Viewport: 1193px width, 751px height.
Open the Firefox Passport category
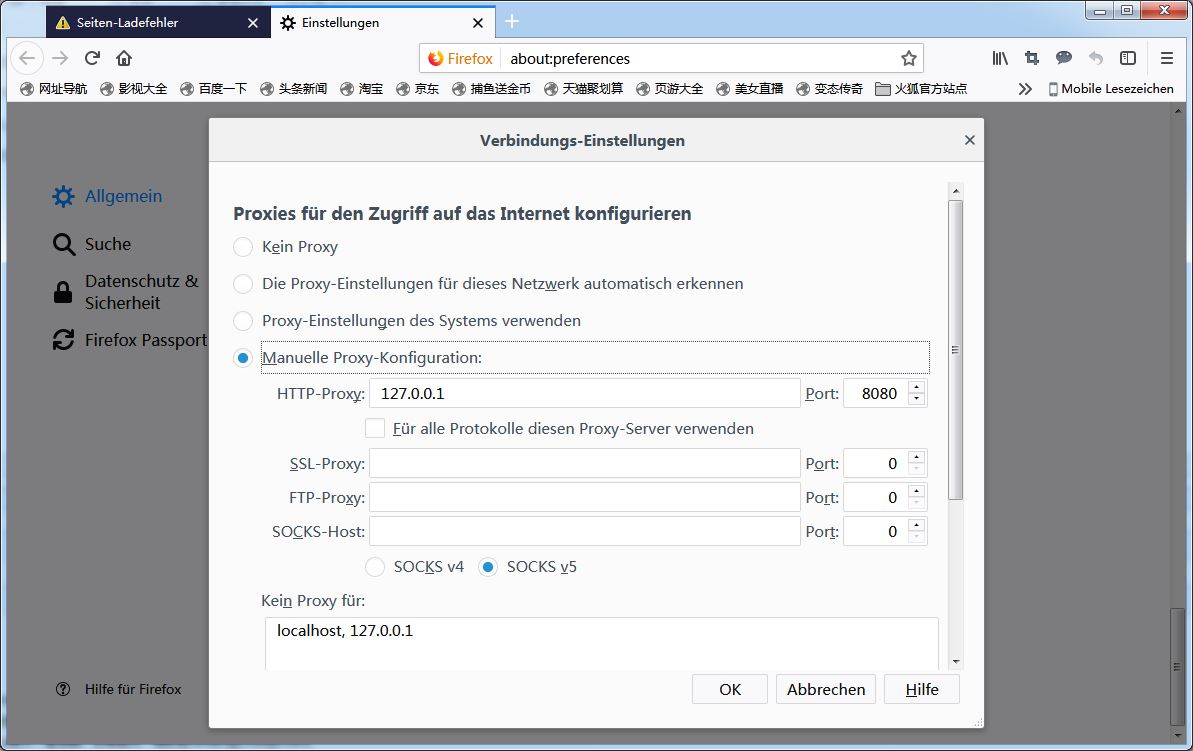coord(129,340)
